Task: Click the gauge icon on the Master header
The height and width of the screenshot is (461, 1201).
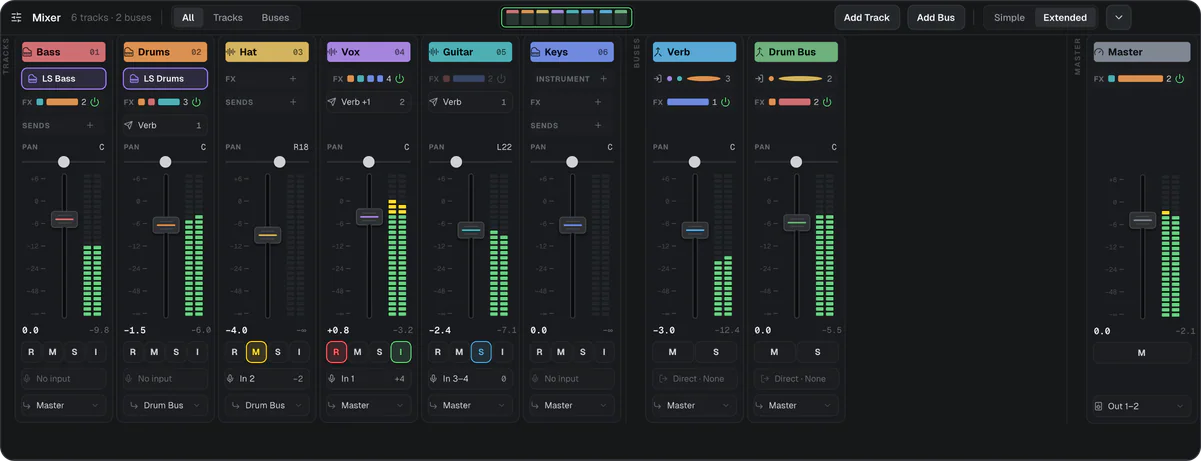Action: pos(1100,52)
